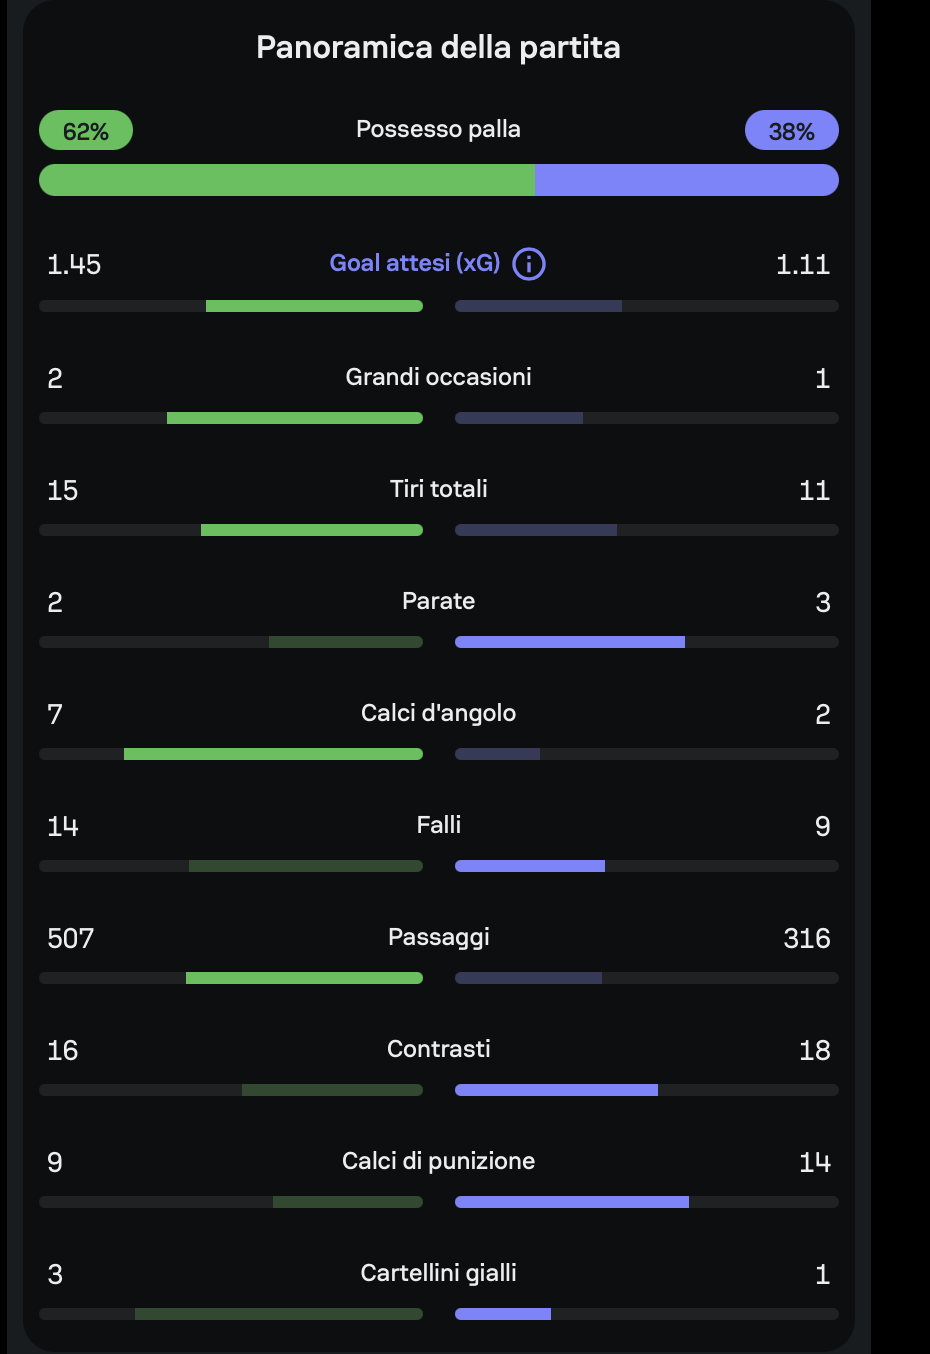Image resolution: width=930 pixels, height=1354 pixels.
Task: Click the green 62% possession badge
Action: tap(86, 130)
